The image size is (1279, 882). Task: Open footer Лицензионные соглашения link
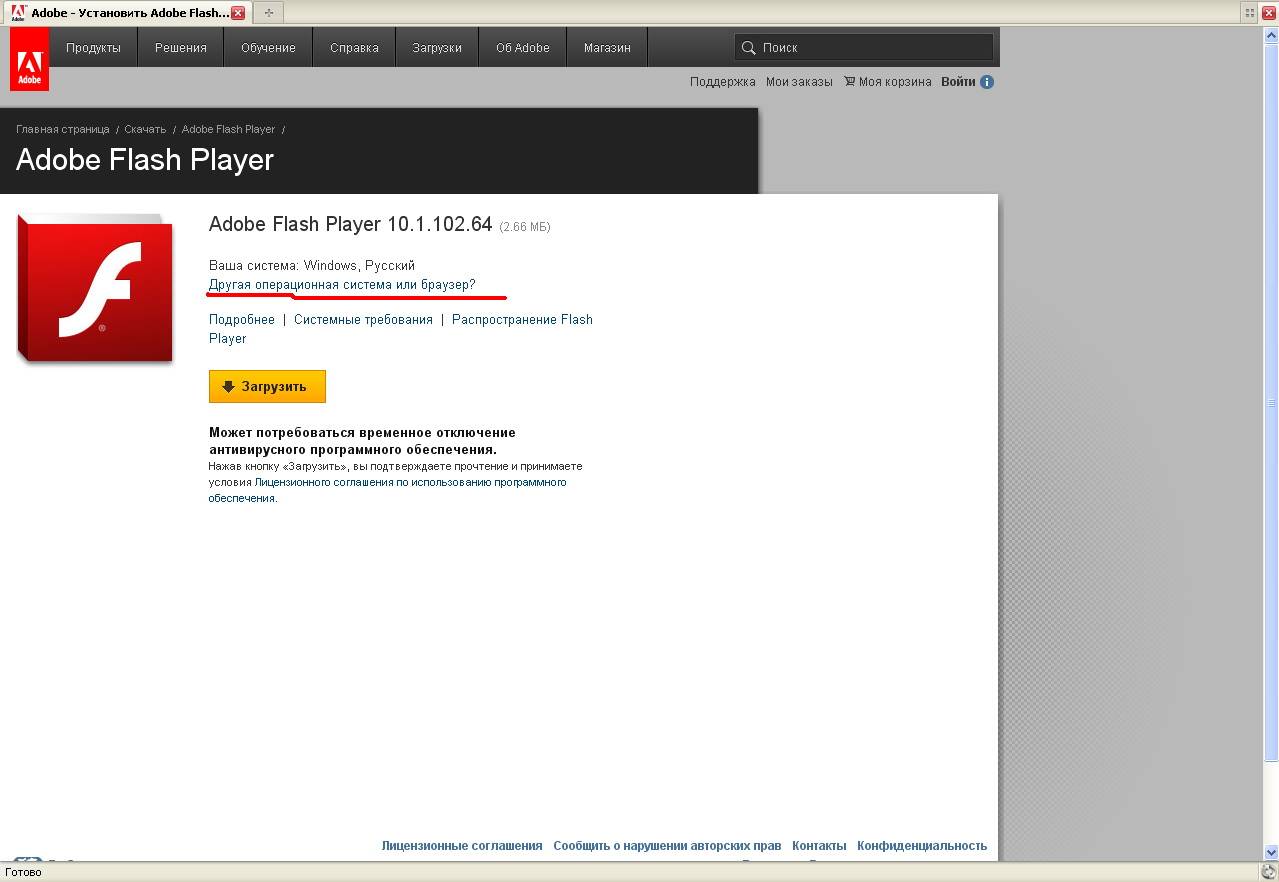[x=462, y=846]
